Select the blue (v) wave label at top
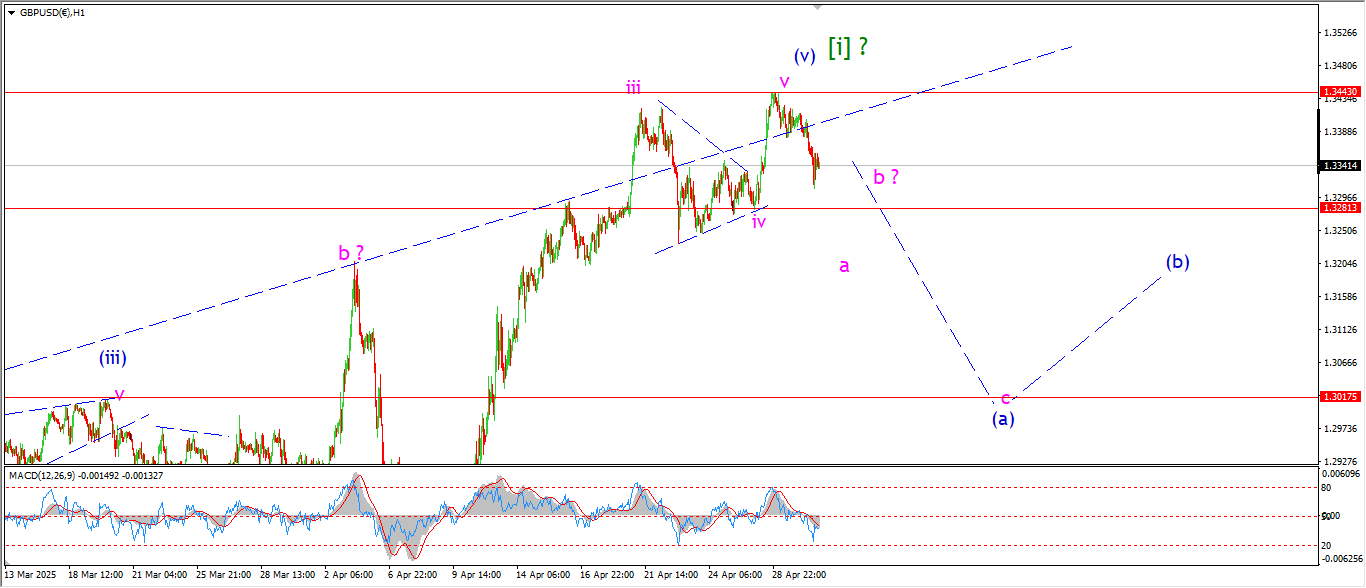Viewport: 1366px width, 588px height. (x=805, y=56)
